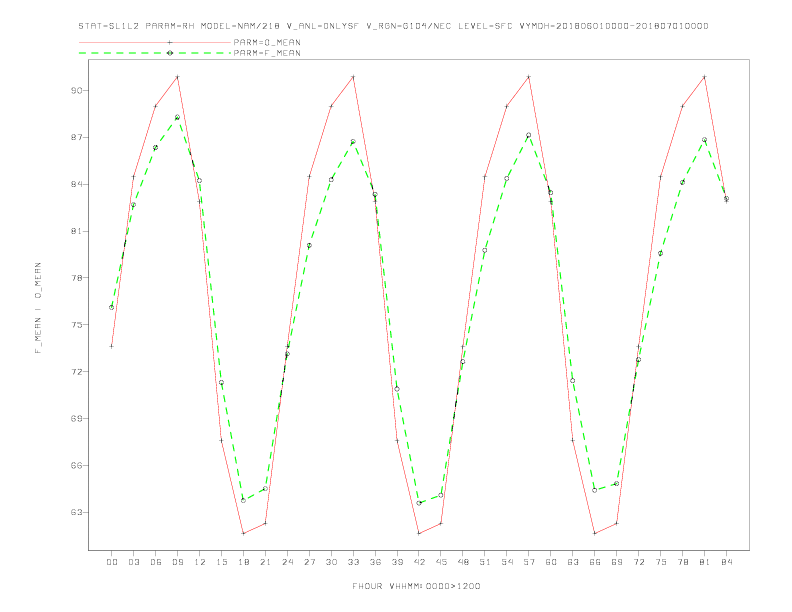Click the y-axis tick label 66
The height and width of the screenshot is (612, 792).
[76, 466]
